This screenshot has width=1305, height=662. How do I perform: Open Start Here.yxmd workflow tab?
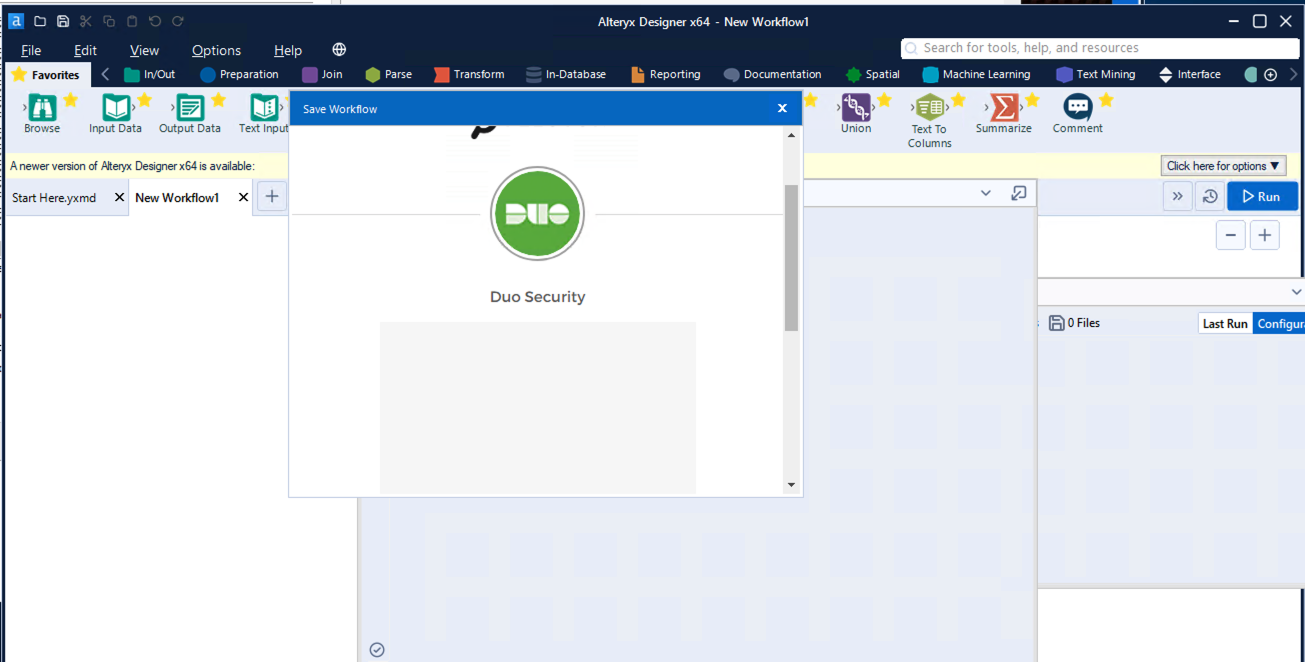(x=54, y=198)
